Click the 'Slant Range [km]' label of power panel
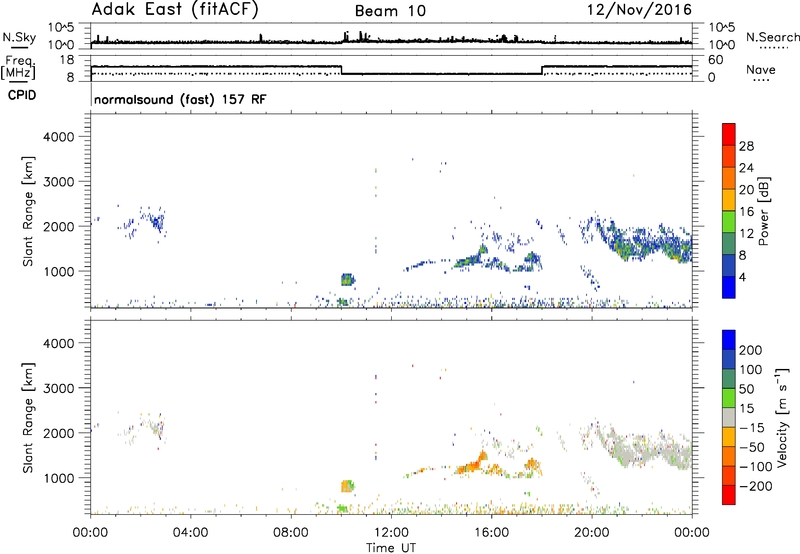 coord(28,211)
